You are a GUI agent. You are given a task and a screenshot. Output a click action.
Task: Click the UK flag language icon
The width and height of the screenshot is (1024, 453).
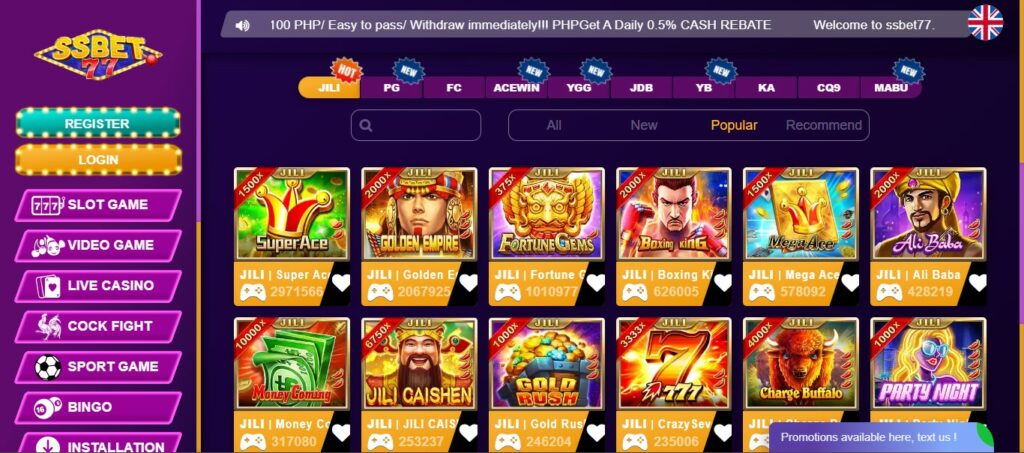[985, 23]
